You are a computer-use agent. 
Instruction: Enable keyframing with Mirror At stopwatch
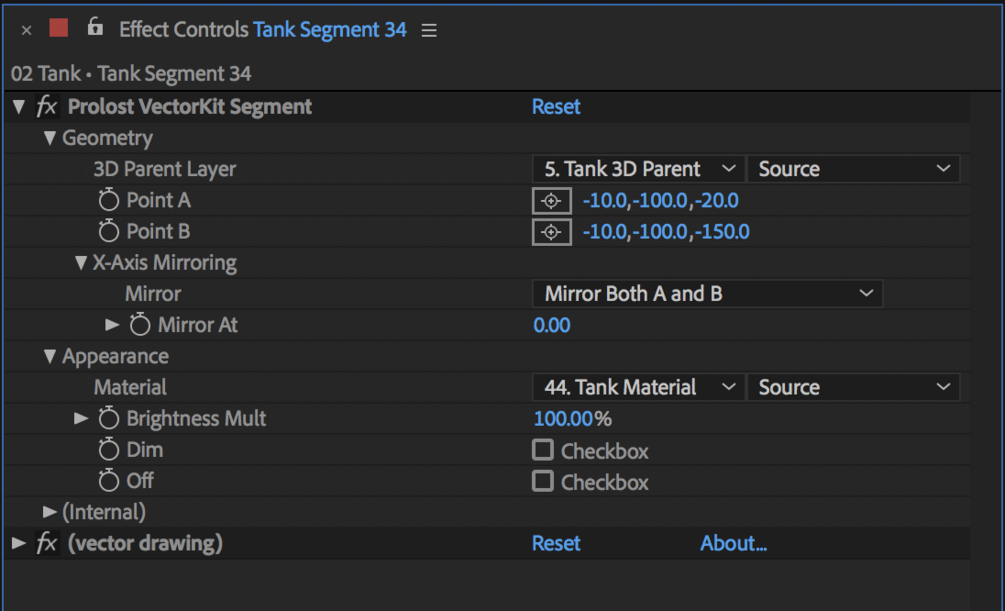(x=140, y=325)
